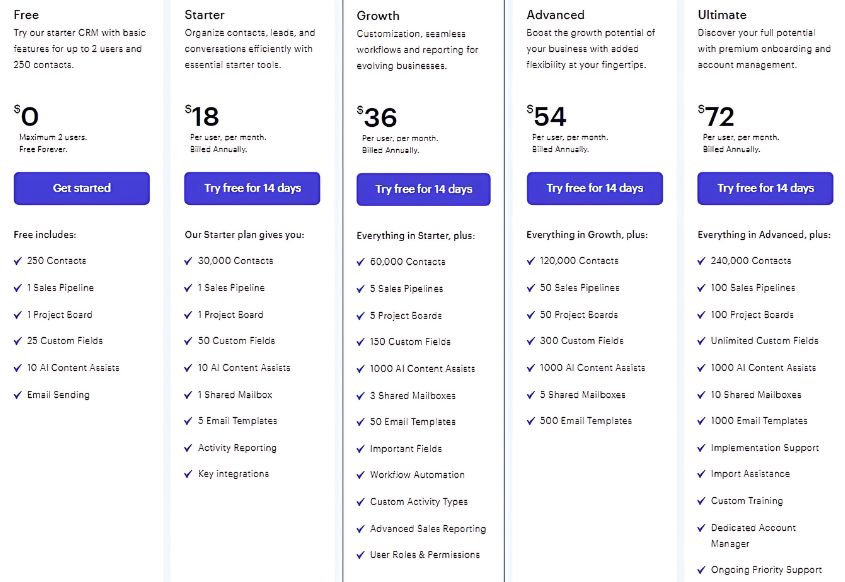The height and width of the screenshot is (582, 845).
Task: Click the checkmark next to Dedicated Account Manager
Action: [702, 528]
